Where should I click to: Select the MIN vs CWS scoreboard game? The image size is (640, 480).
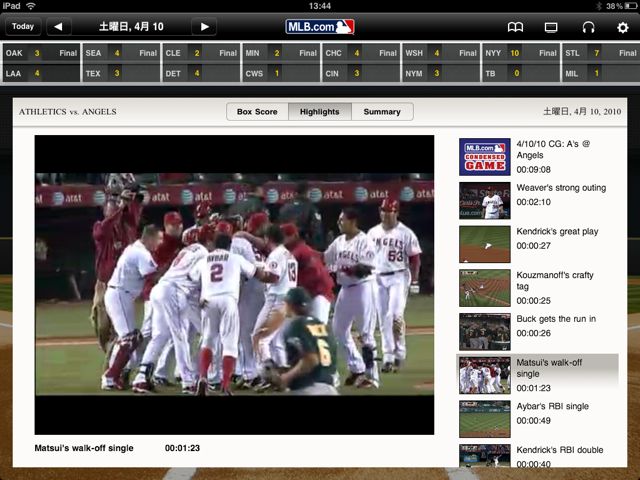(281, 63)
